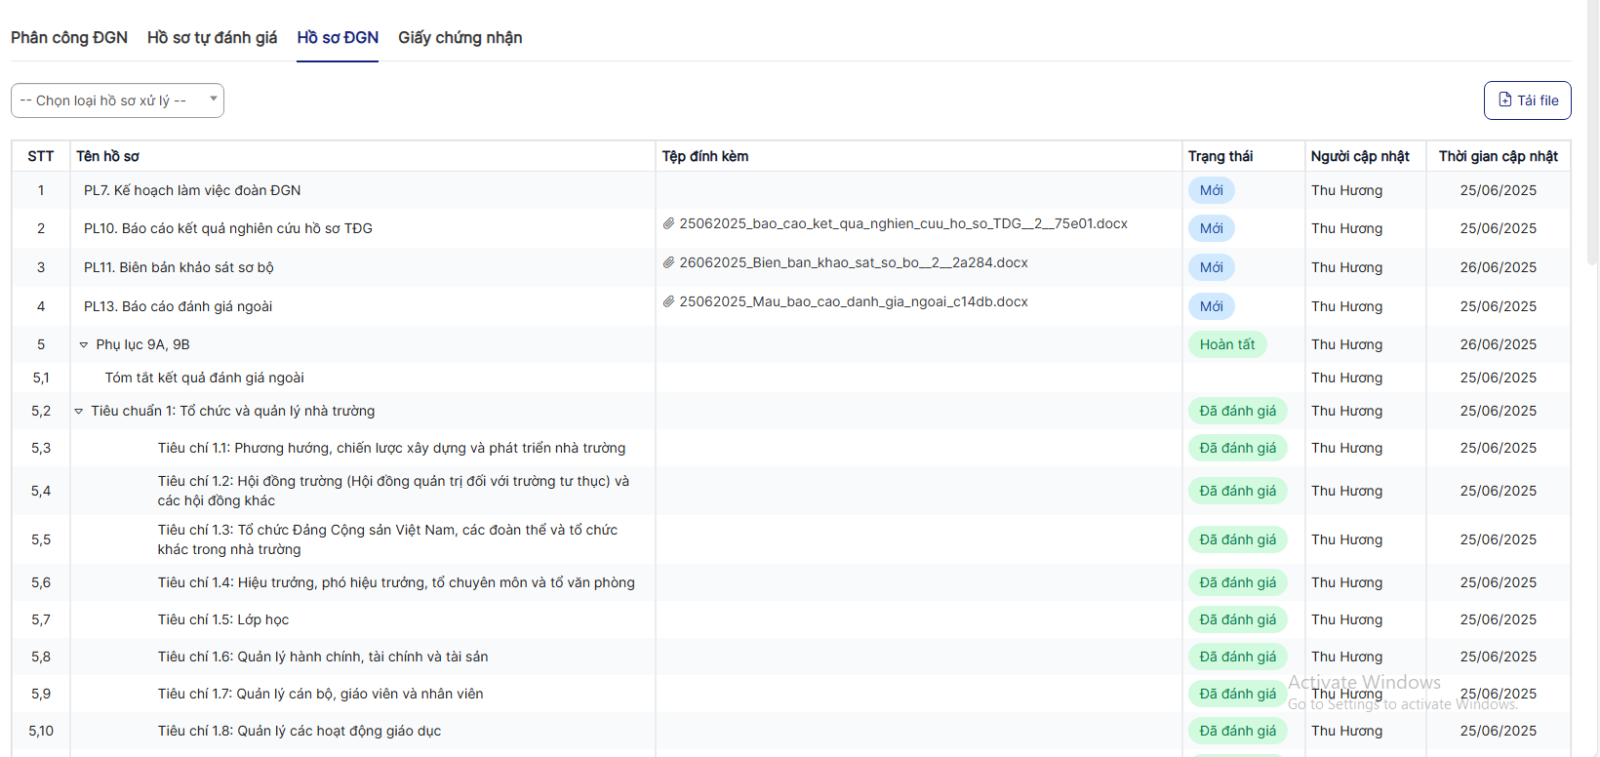Open the bao_cao_ket_qua_nghien_cuu docx file link
This screenshot has height=757, width=1600.
903,224
